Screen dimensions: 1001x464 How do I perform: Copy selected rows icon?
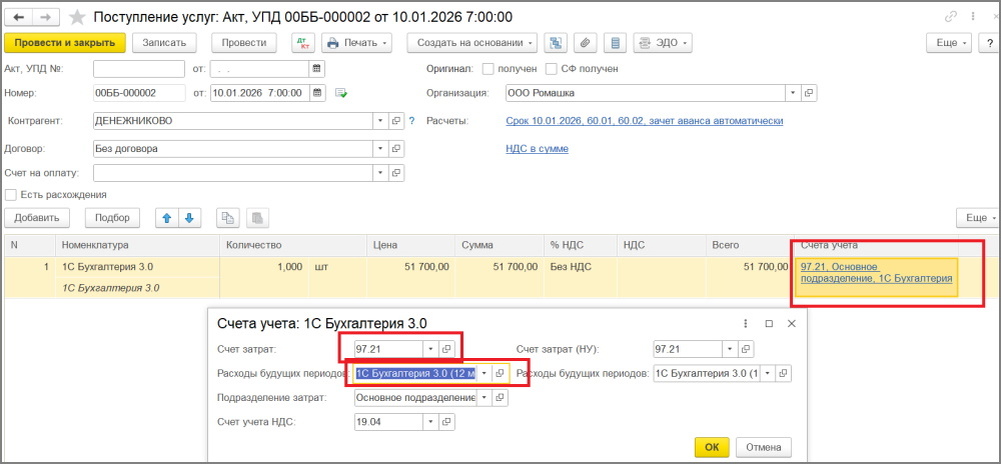point(227,218)
